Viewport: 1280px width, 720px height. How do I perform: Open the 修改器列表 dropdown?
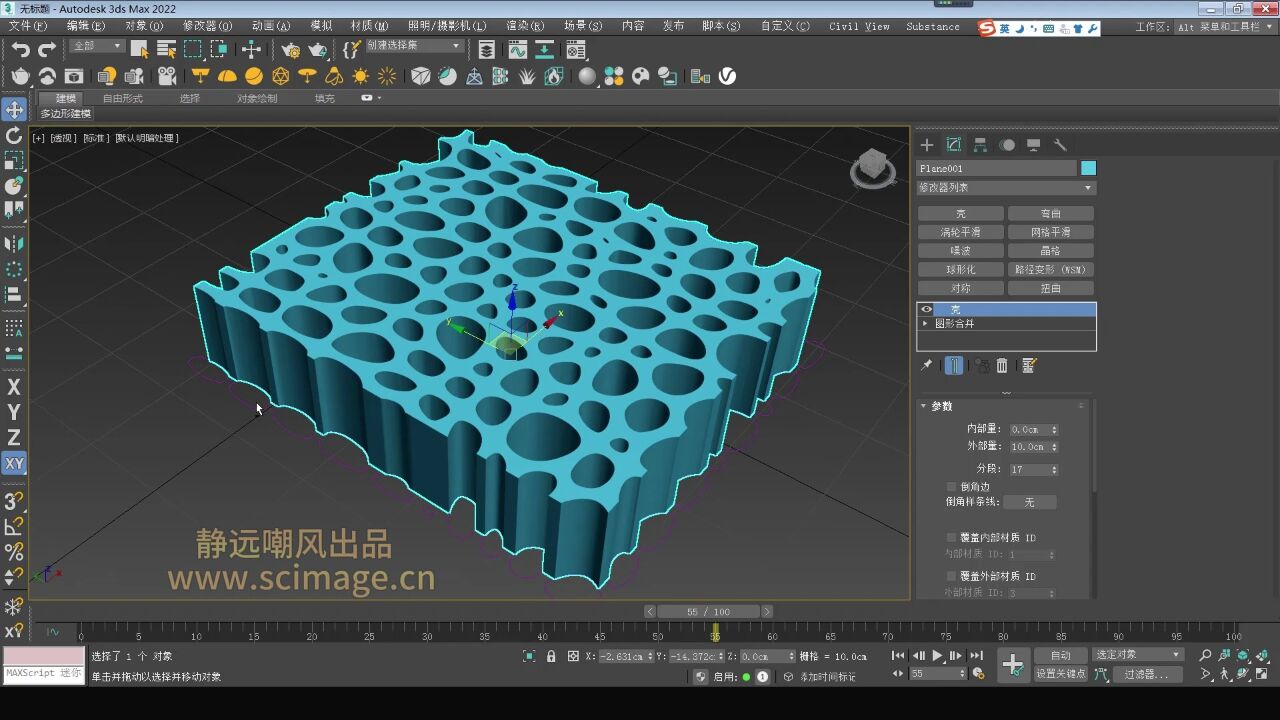tap(1005, 187)
